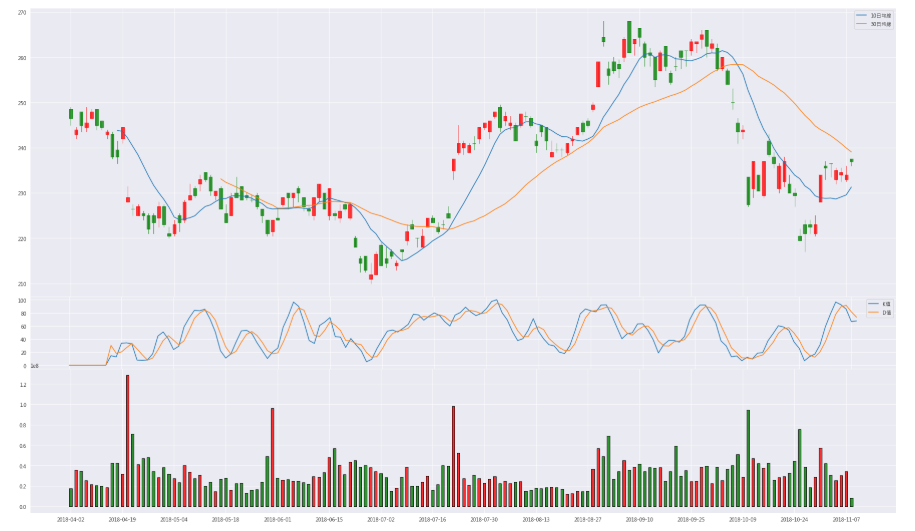Select the 2018-06-01 date label
The height and width of the screenshot is (531, 915).
[x=278, y=519]
